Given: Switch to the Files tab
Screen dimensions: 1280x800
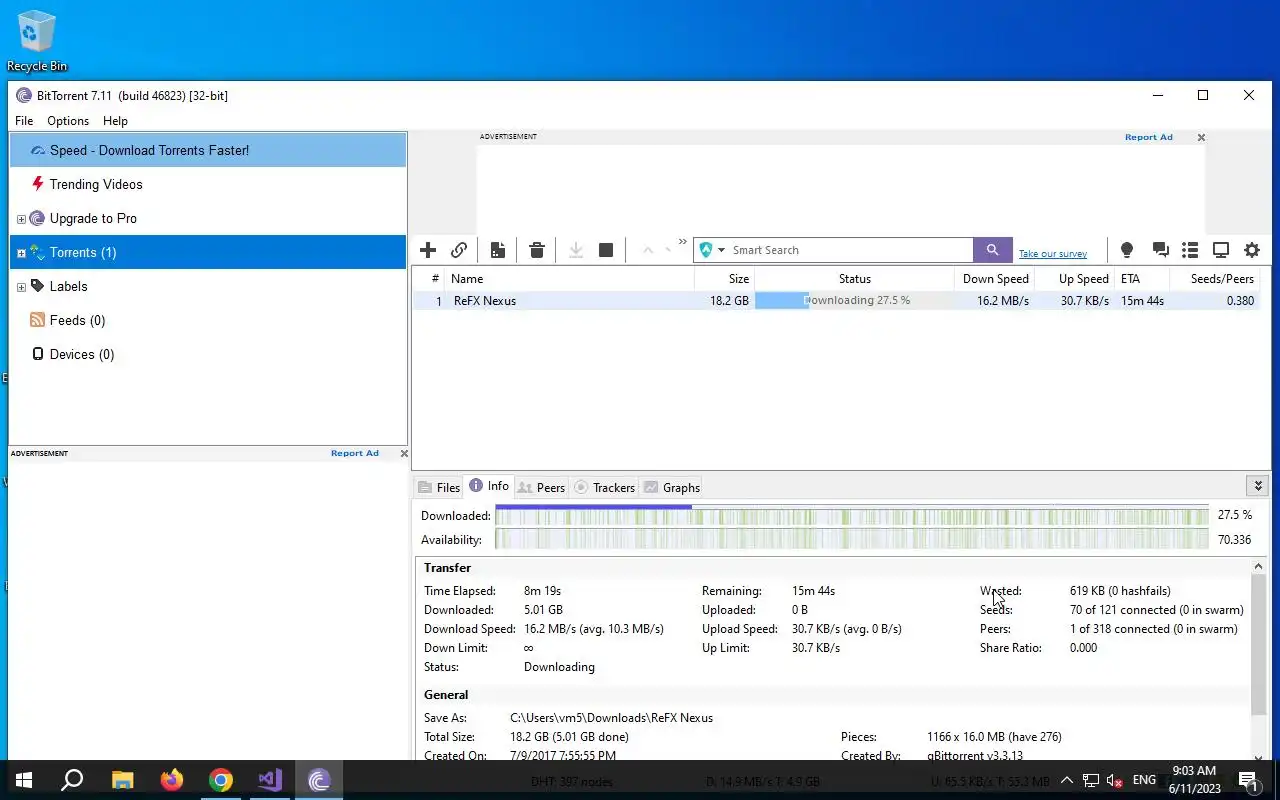Looking at the screenshot, I should [x=439, y=487].
